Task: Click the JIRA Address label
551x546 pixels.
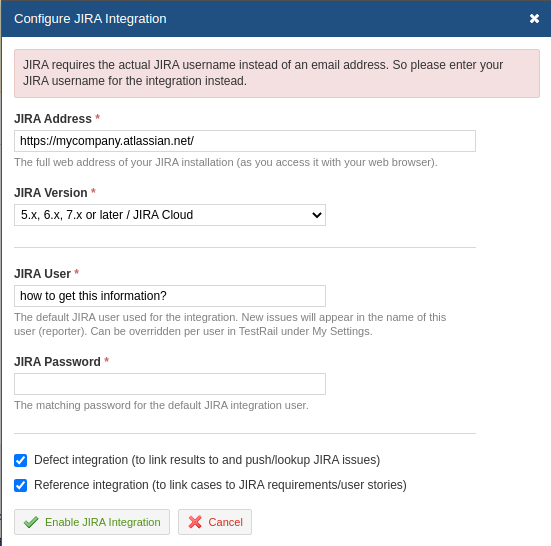Action: [x=53, y=119]
